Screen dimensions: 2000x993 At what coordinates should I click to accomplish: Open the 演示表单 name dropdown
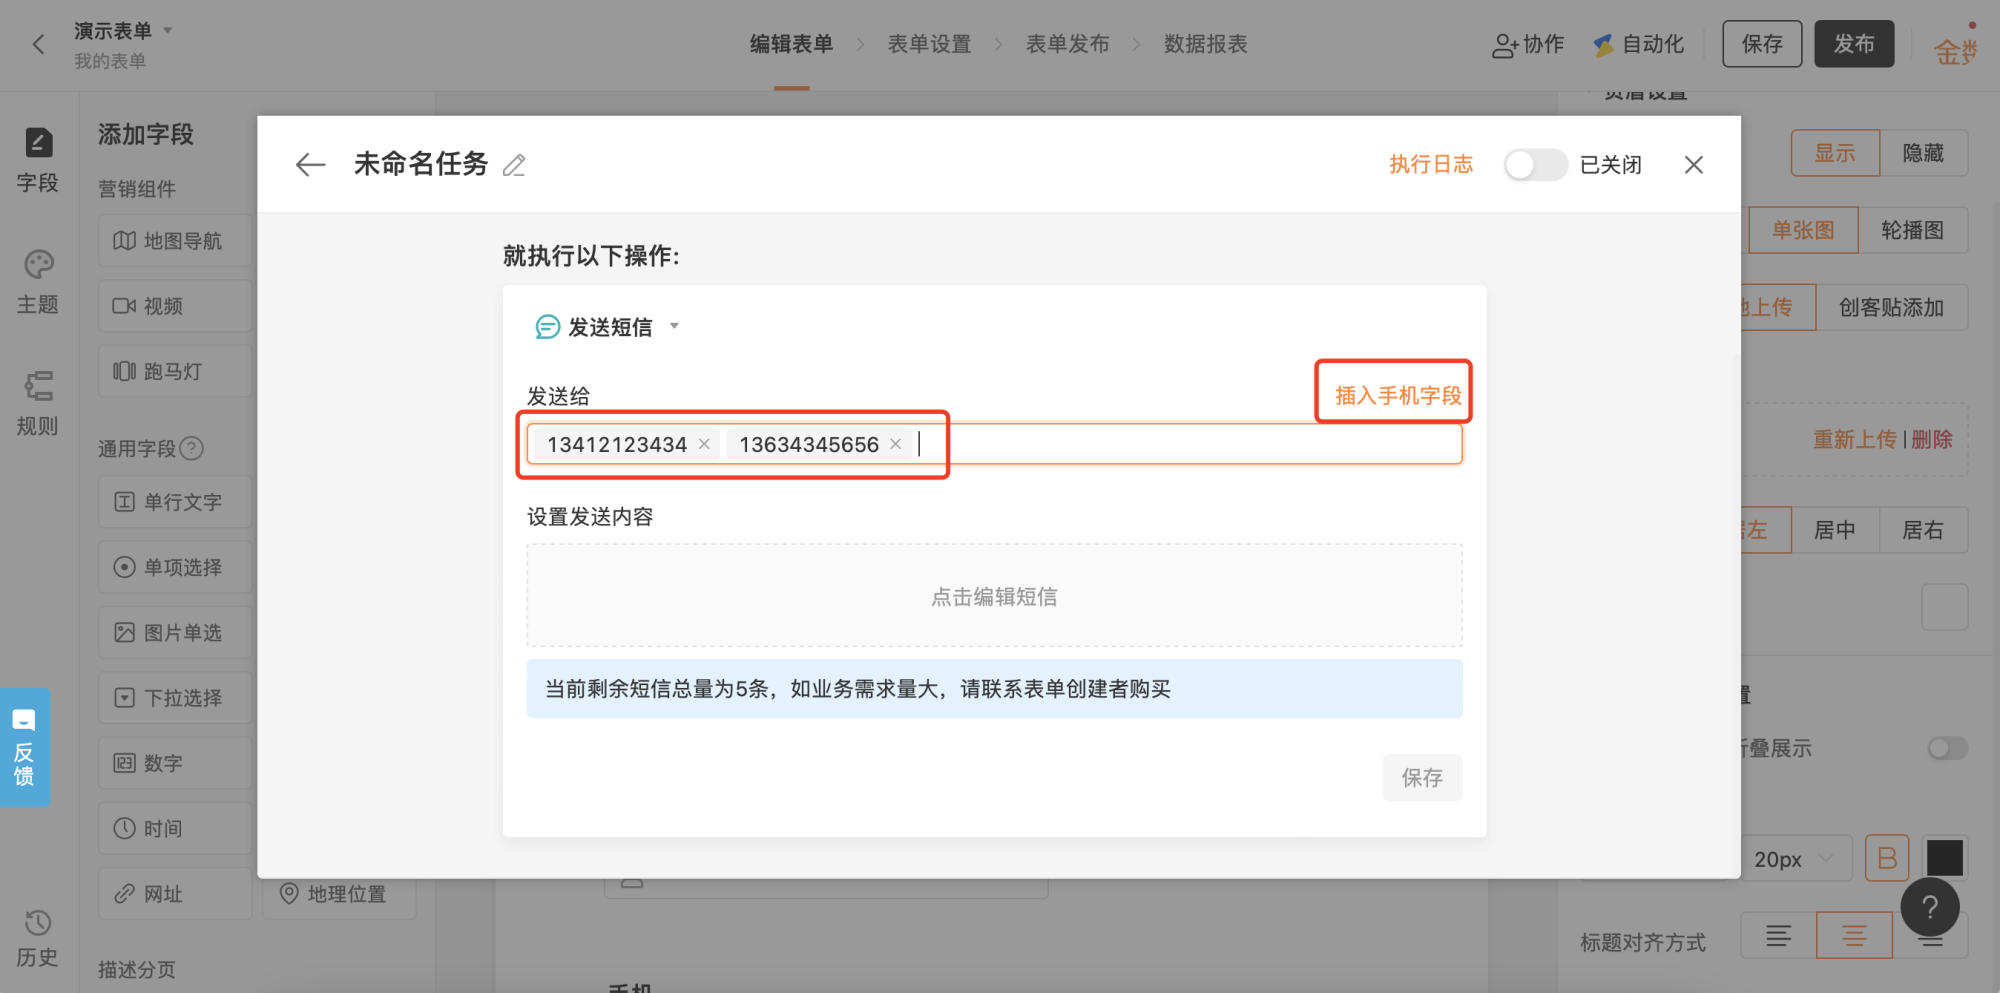click(168, 30)
